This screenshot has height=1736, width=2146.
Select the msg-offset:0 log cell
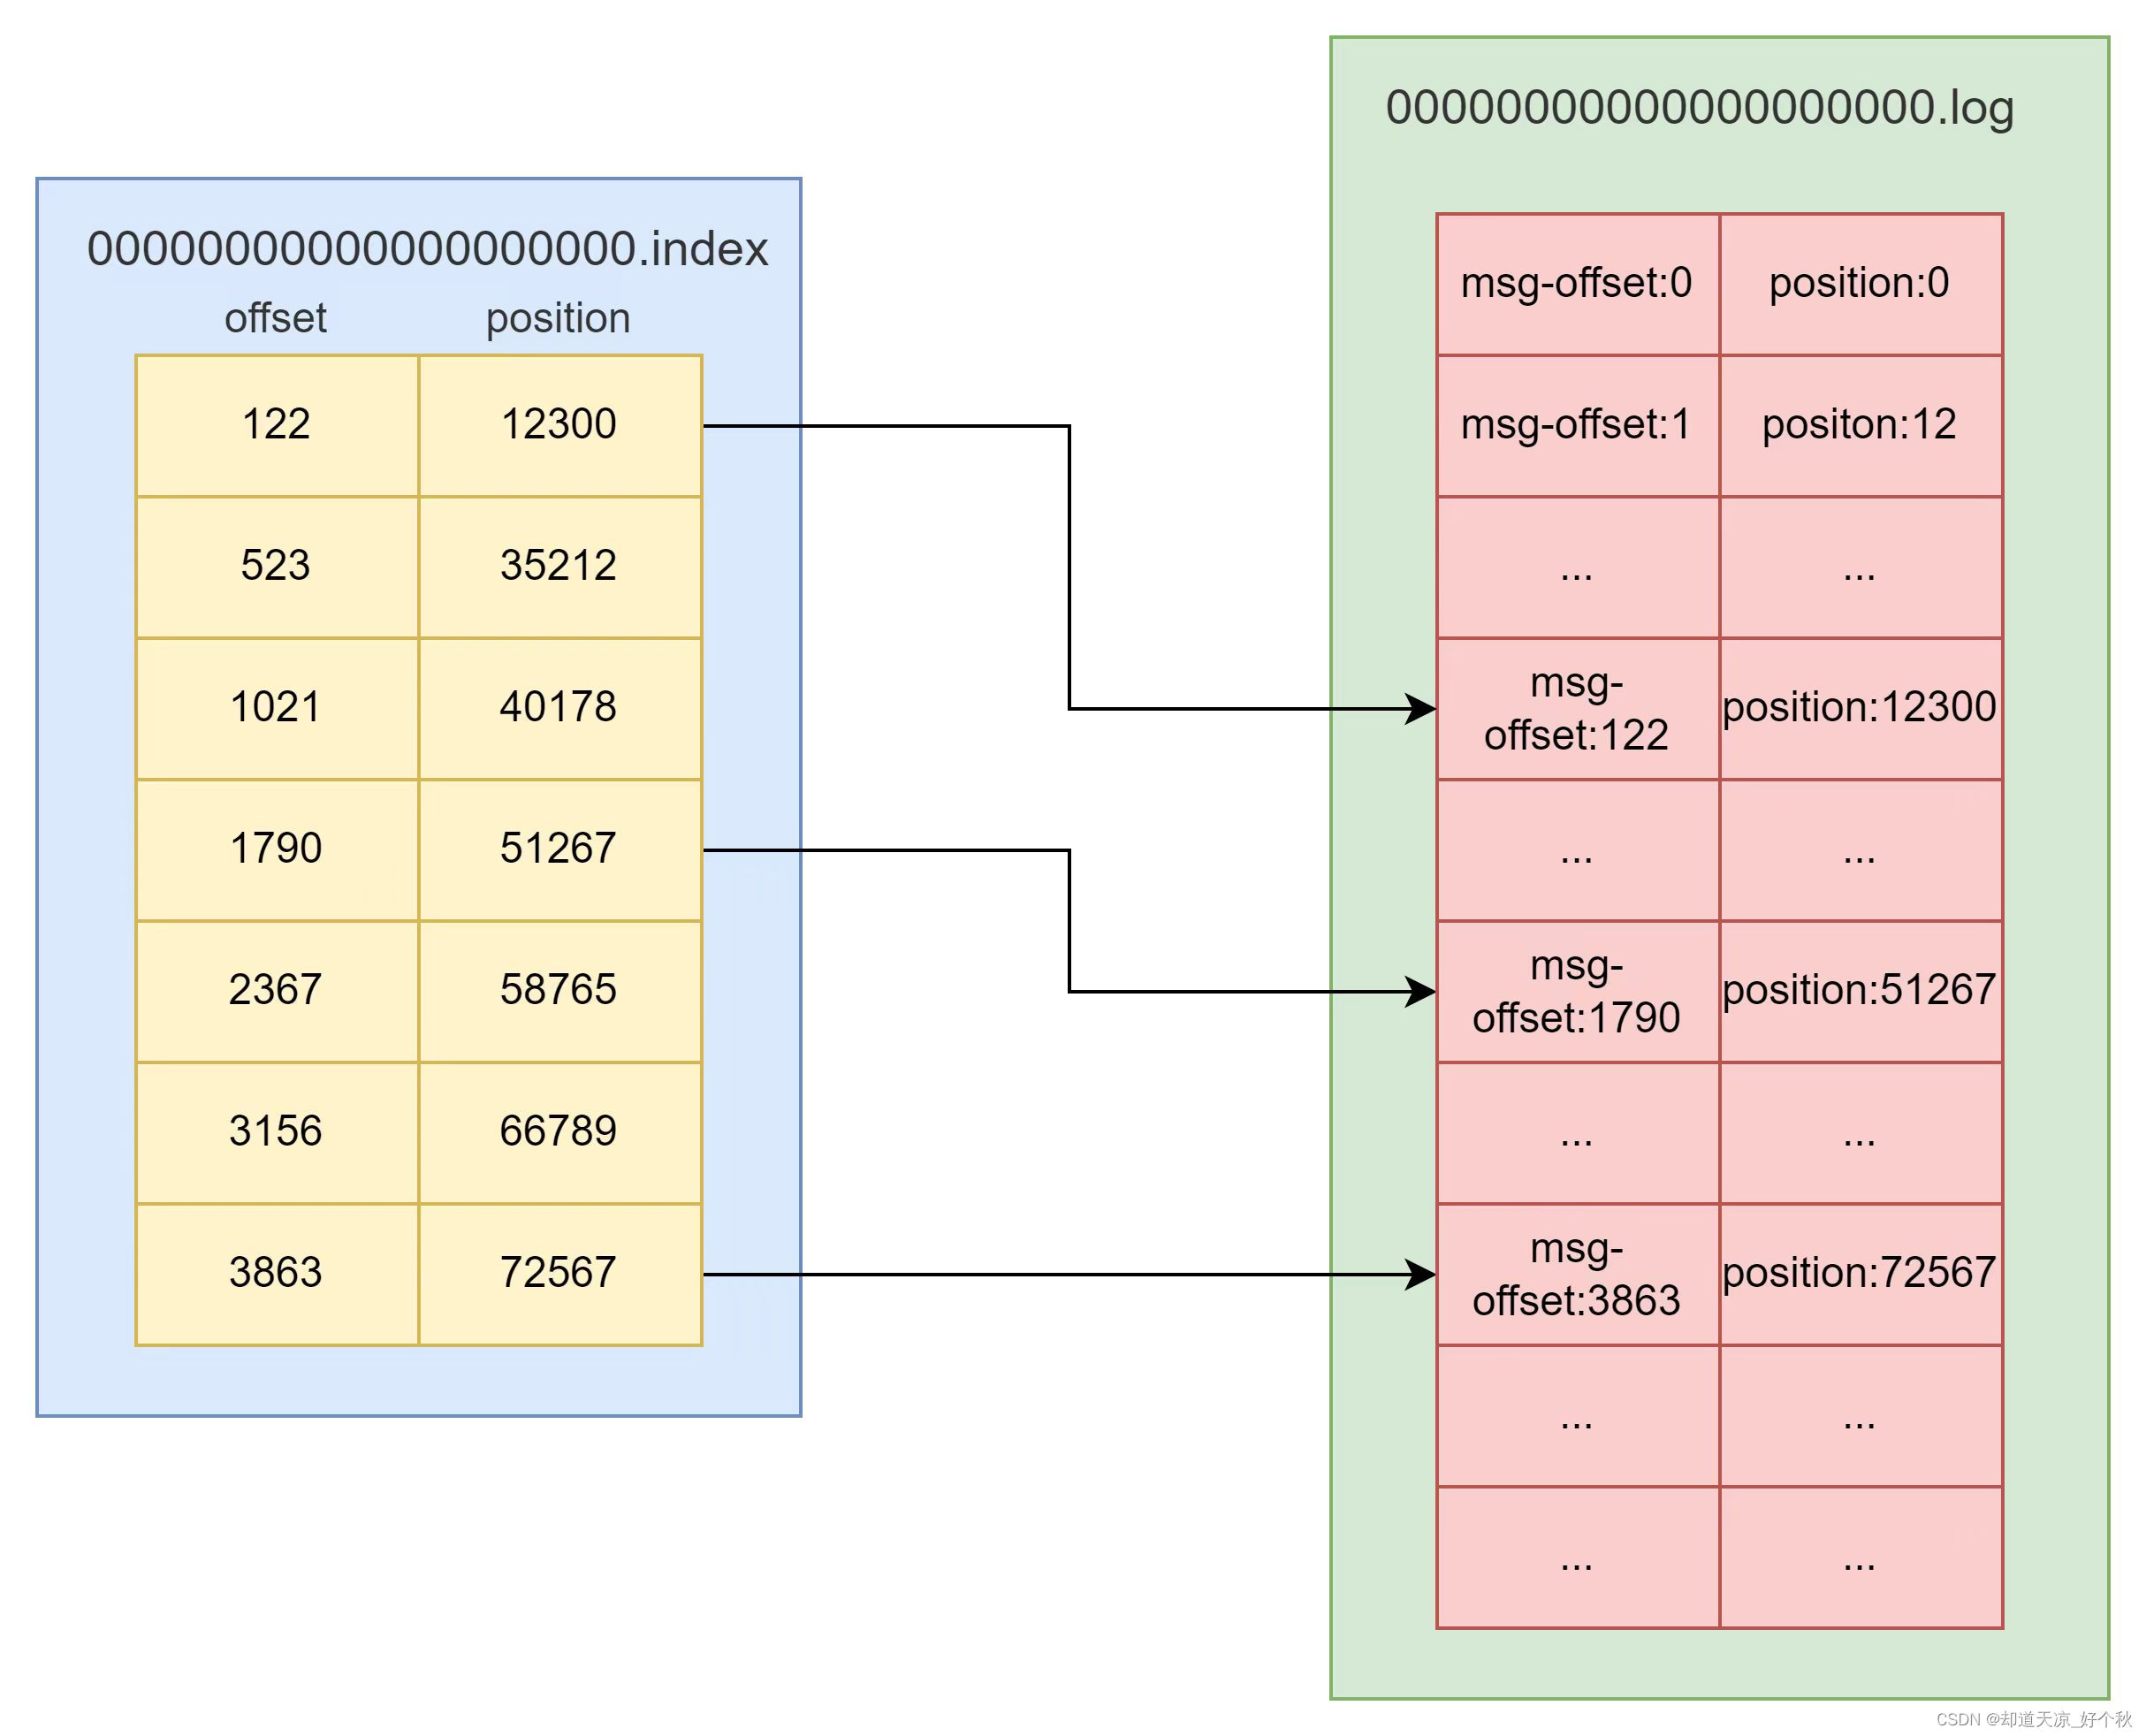coord(1578,284)
